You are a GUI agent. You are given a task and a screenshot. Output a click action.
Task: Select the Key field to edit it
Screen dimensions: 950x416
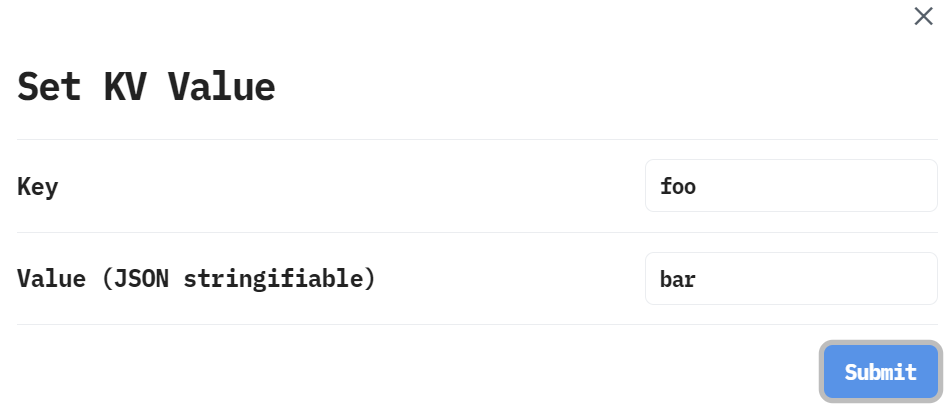(791, 186)
